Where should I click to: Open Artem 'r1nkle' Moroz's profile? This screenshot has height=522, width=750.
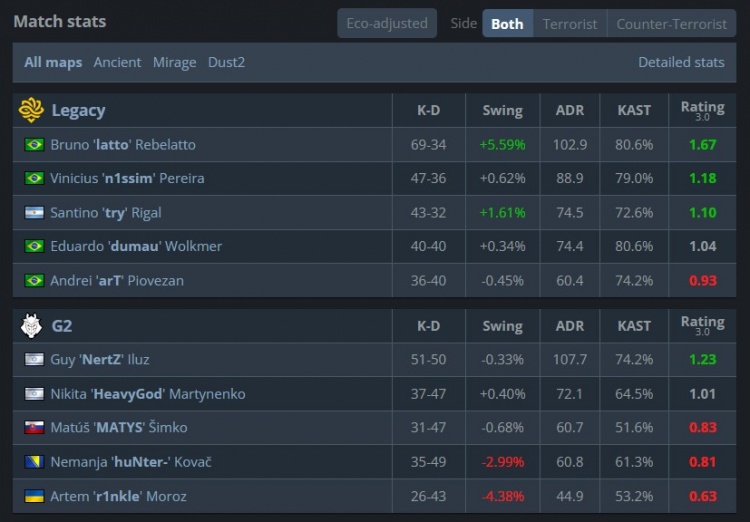(119, 496)
